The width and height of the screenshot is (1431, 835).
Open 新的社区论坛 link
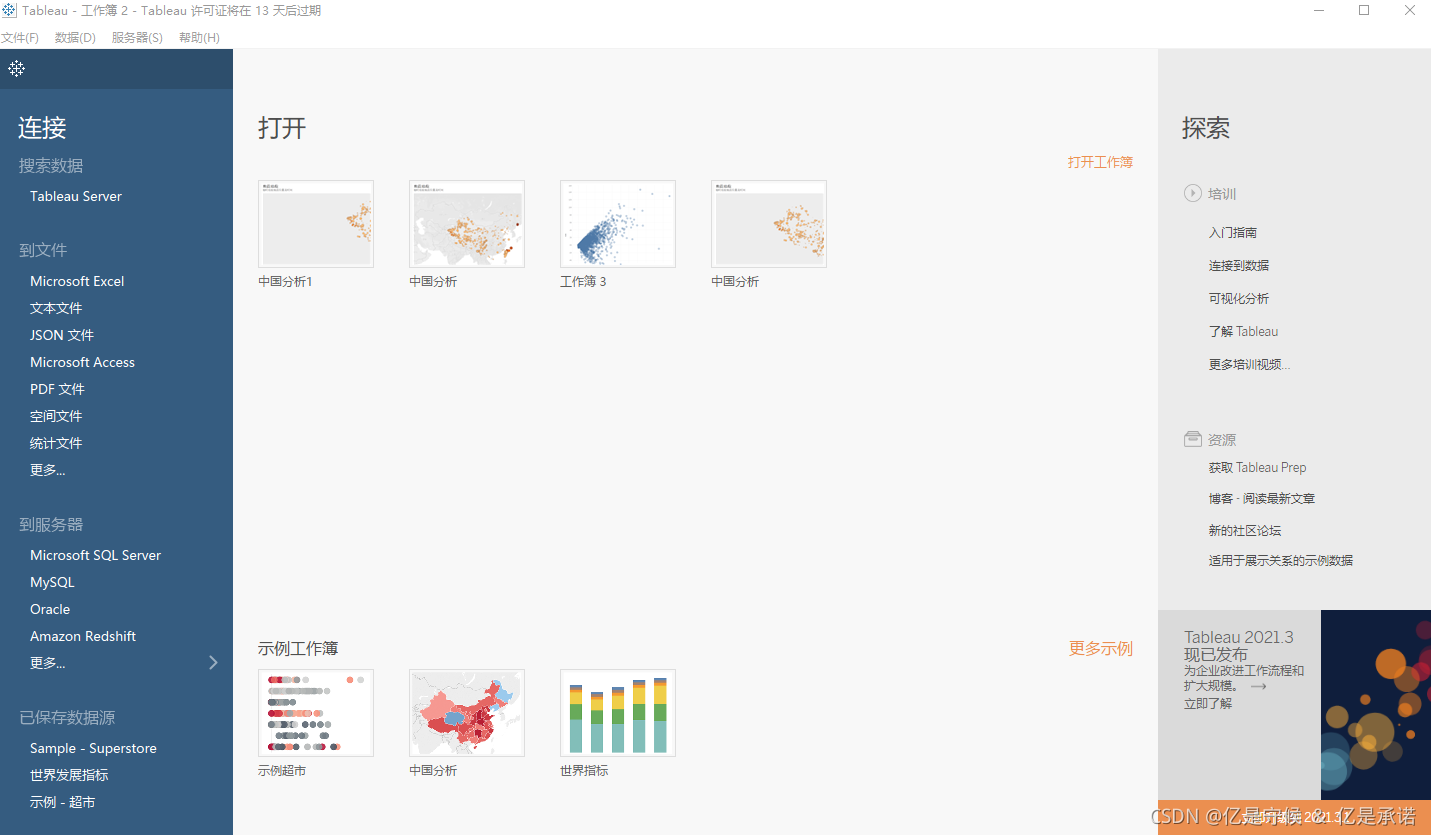[1244, 531]
